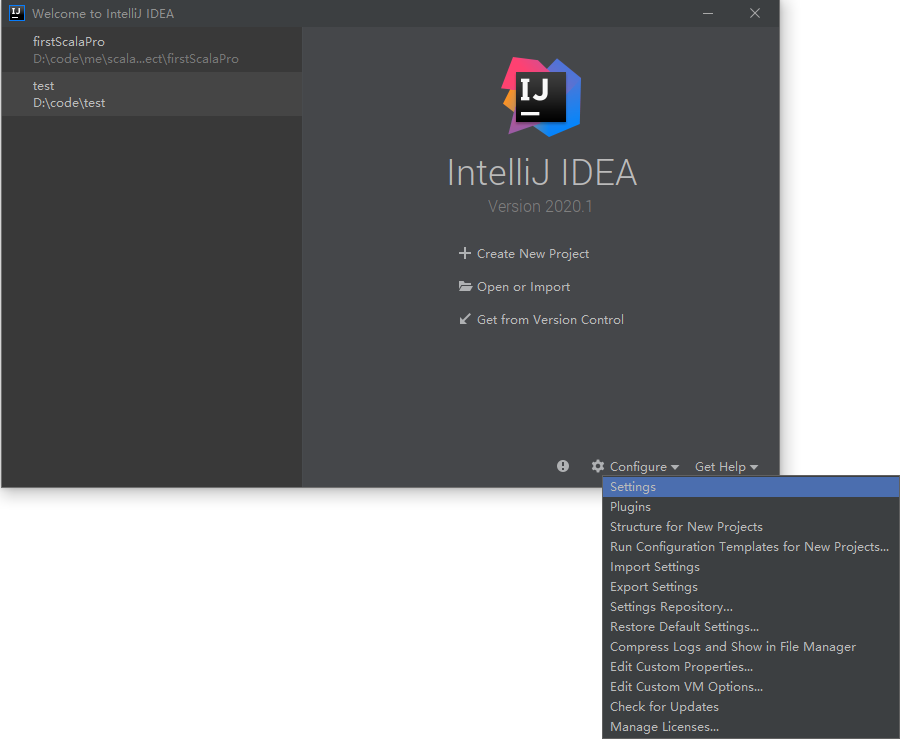The height and width of the screenshot is (742, 902).
Task: Click the Configure gear icon
Action: (x=598, y=466)
